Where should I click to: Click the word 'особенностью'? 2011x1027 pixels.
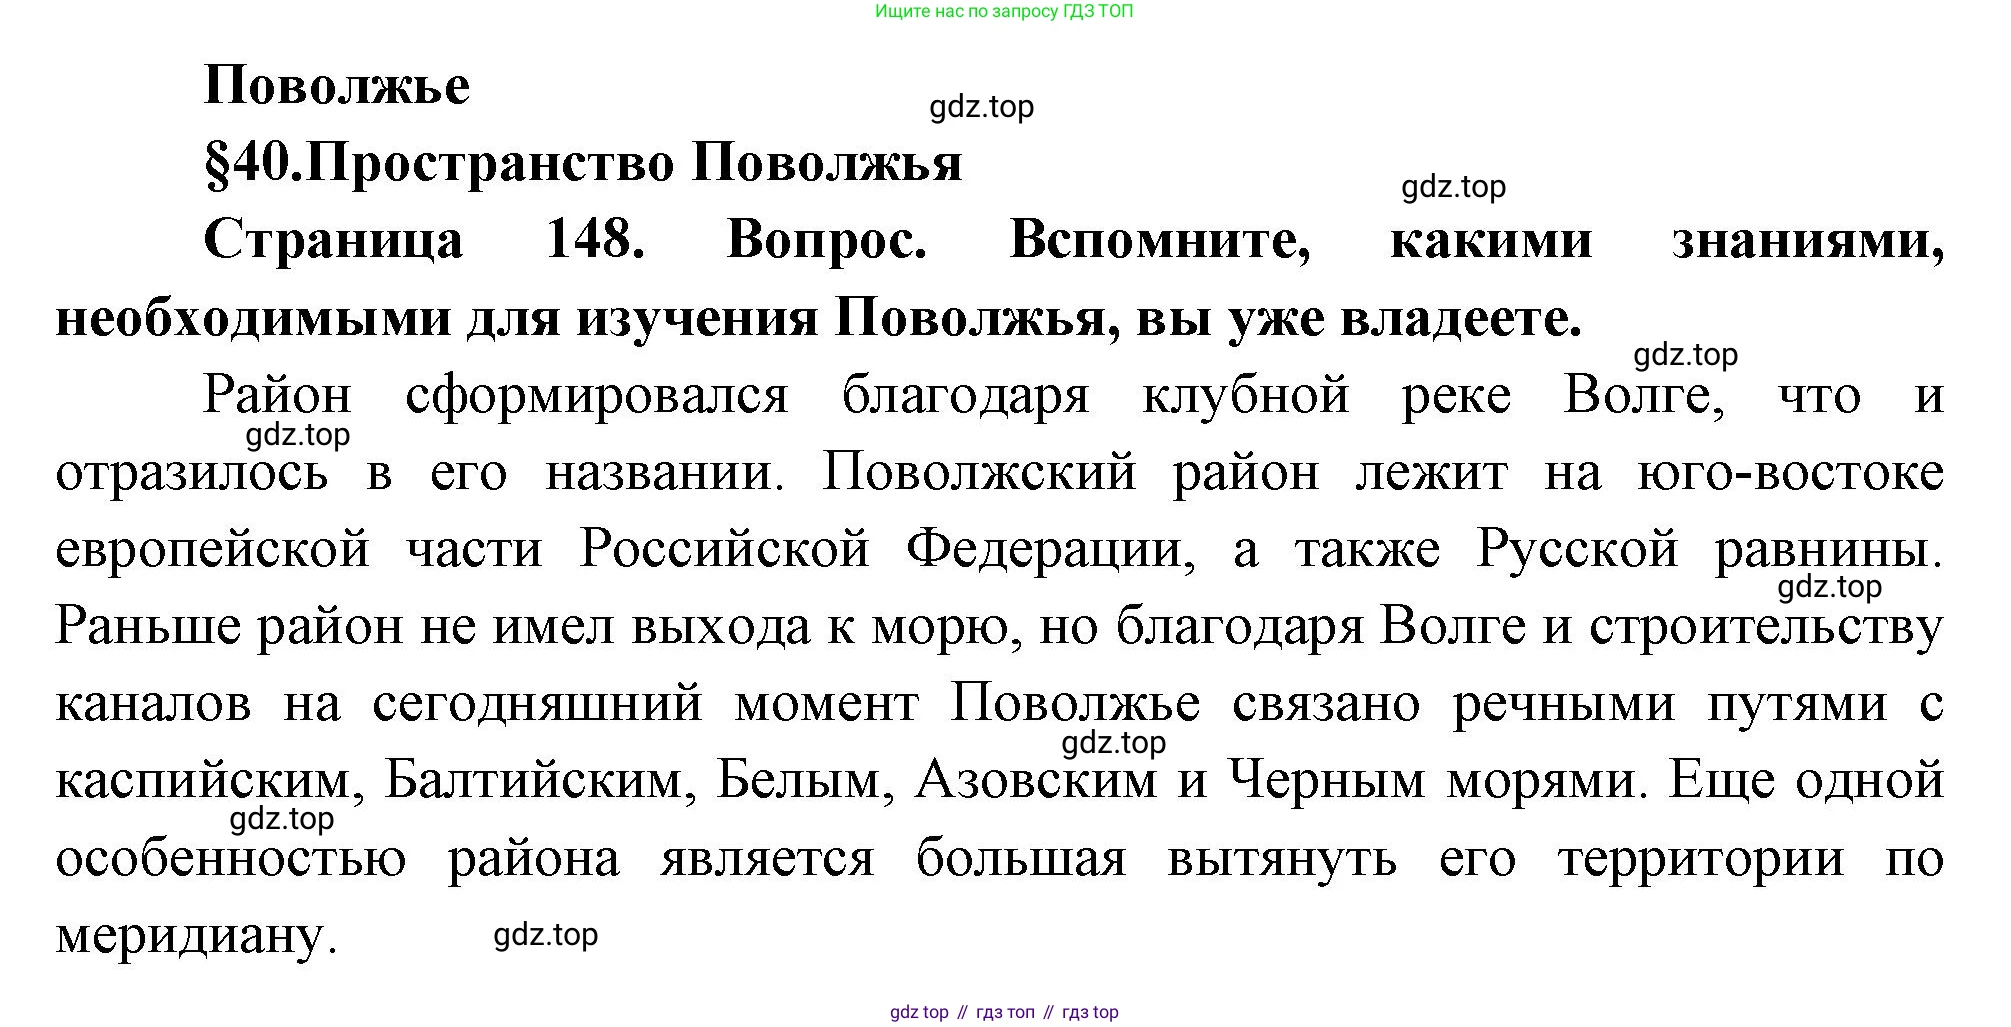[231, 859]
